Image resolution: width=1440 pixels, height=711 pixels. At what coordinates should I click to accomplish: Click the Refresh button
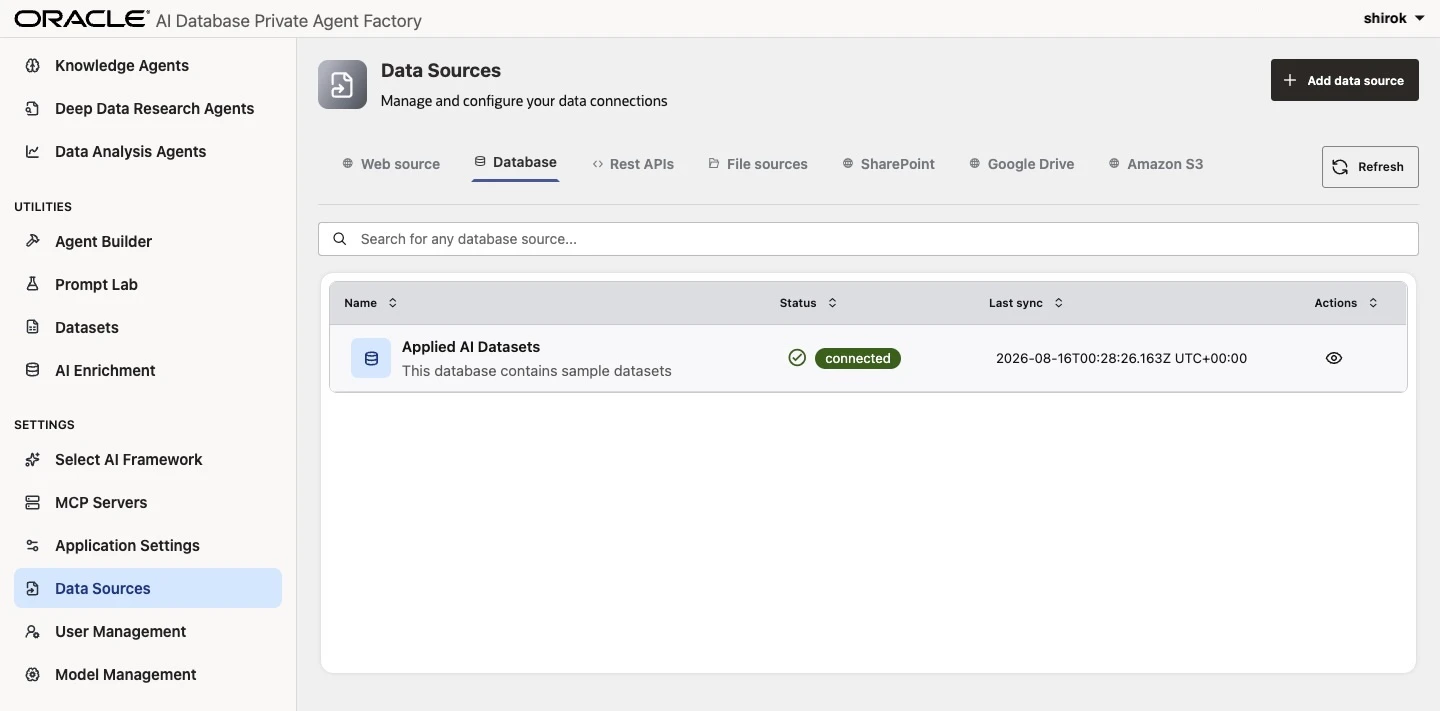1370,167
